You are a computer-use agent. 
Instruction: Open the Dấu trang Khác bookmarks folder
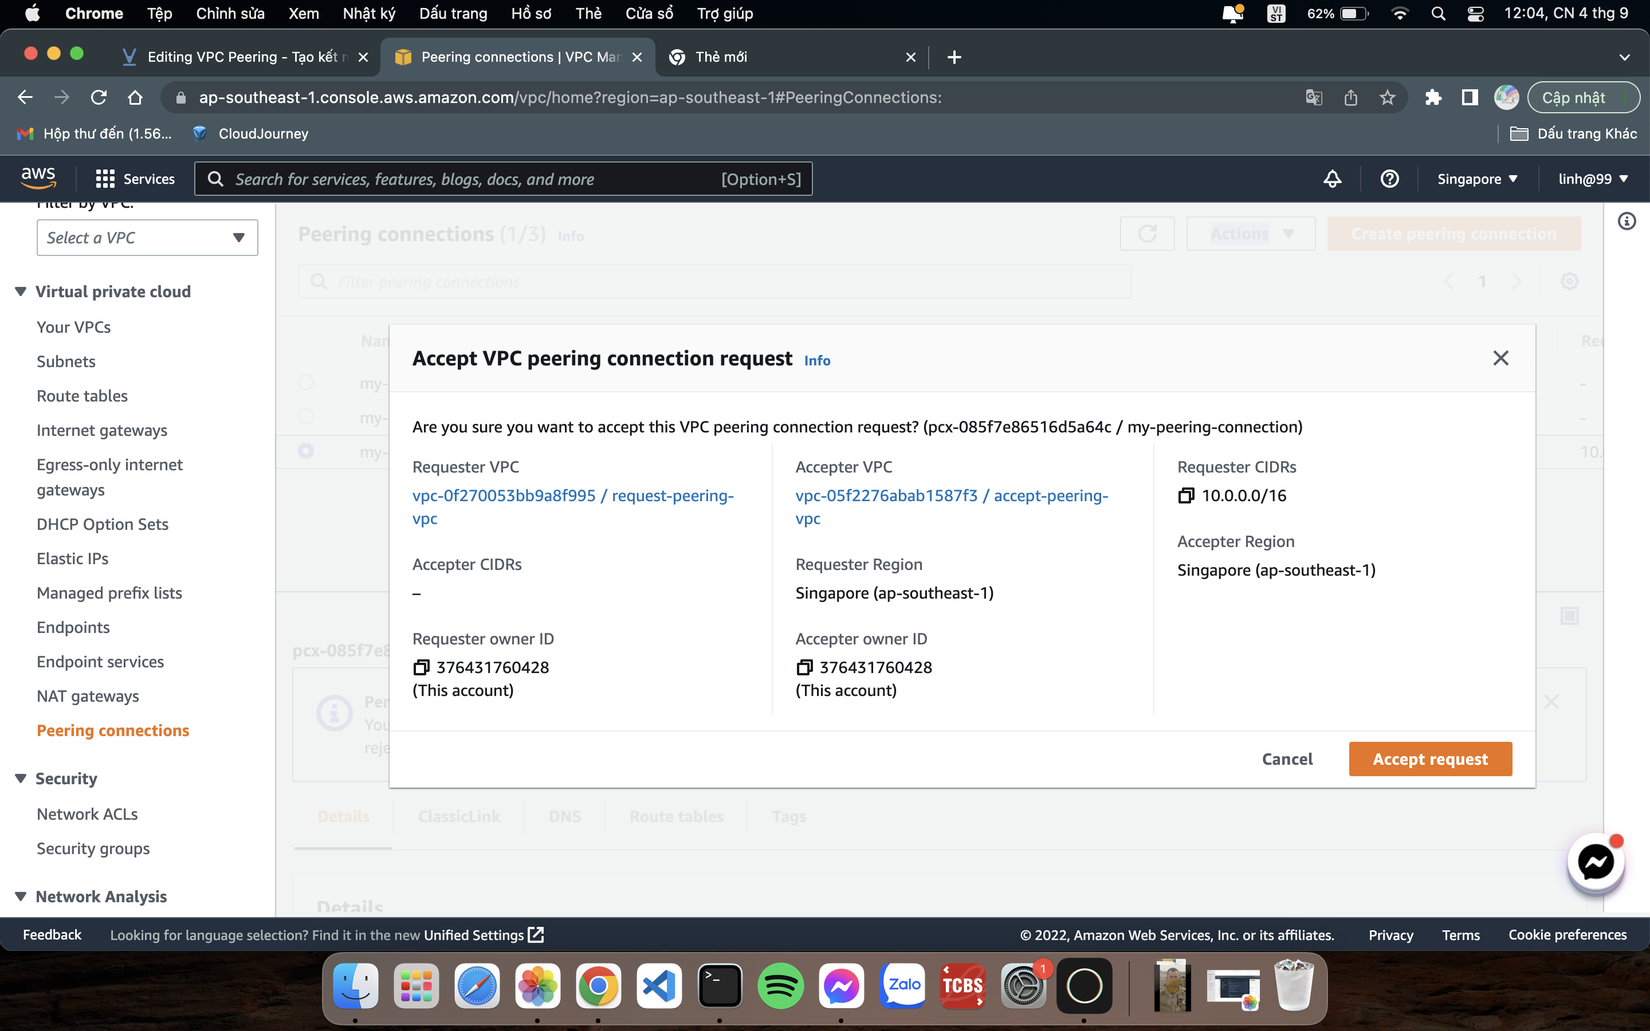(x=1573, y=133)
